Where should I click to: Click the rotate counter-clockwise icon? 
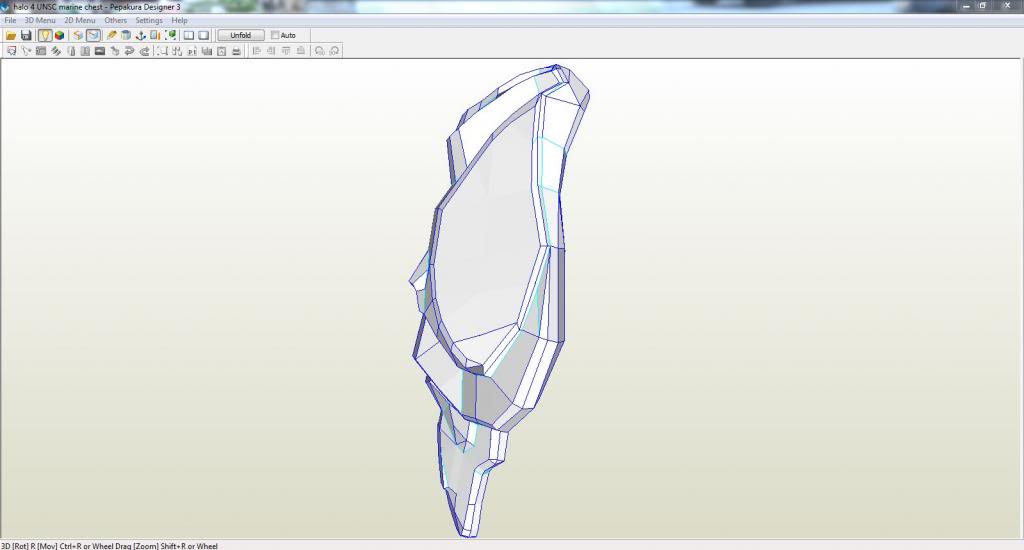click(319, 51)
